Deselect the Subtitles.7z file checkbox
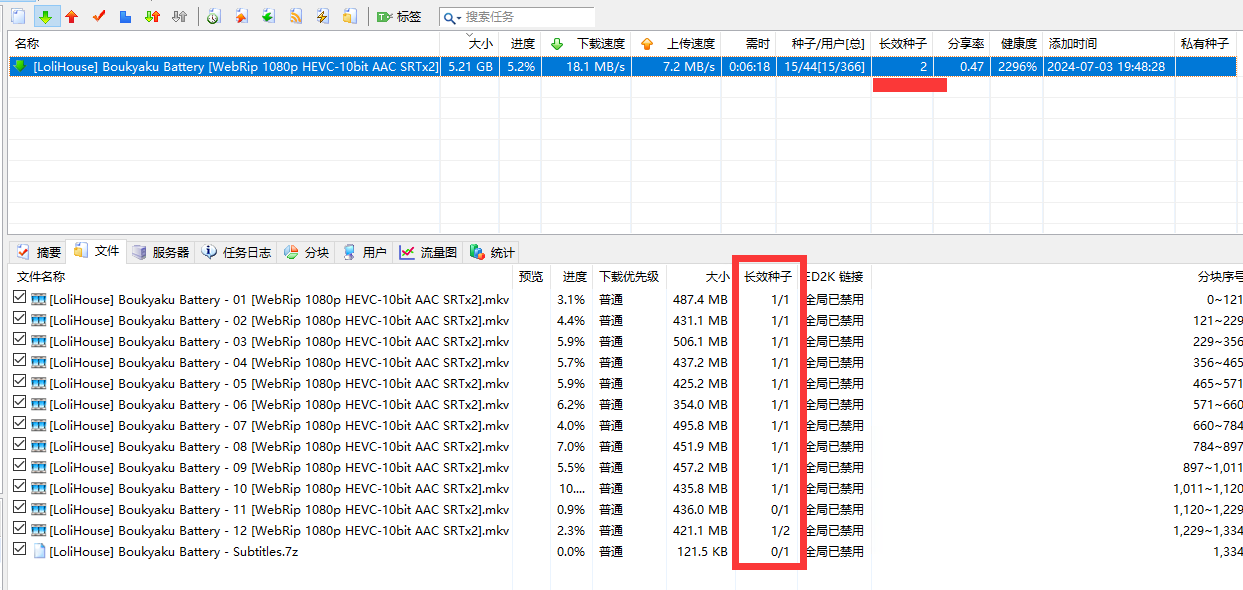 coord(19,551)
